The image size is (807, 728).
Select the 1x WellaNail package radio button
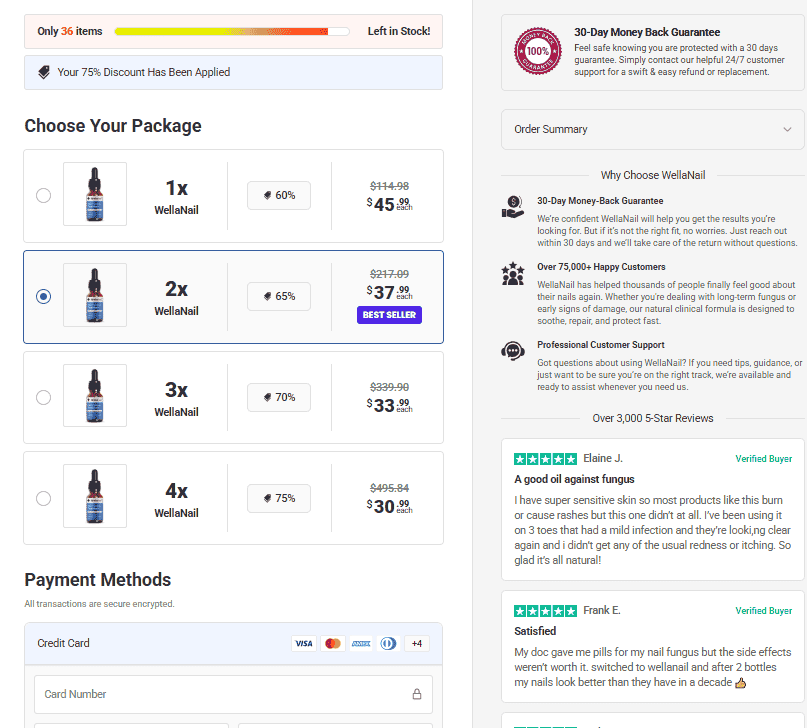pos(43,196)
